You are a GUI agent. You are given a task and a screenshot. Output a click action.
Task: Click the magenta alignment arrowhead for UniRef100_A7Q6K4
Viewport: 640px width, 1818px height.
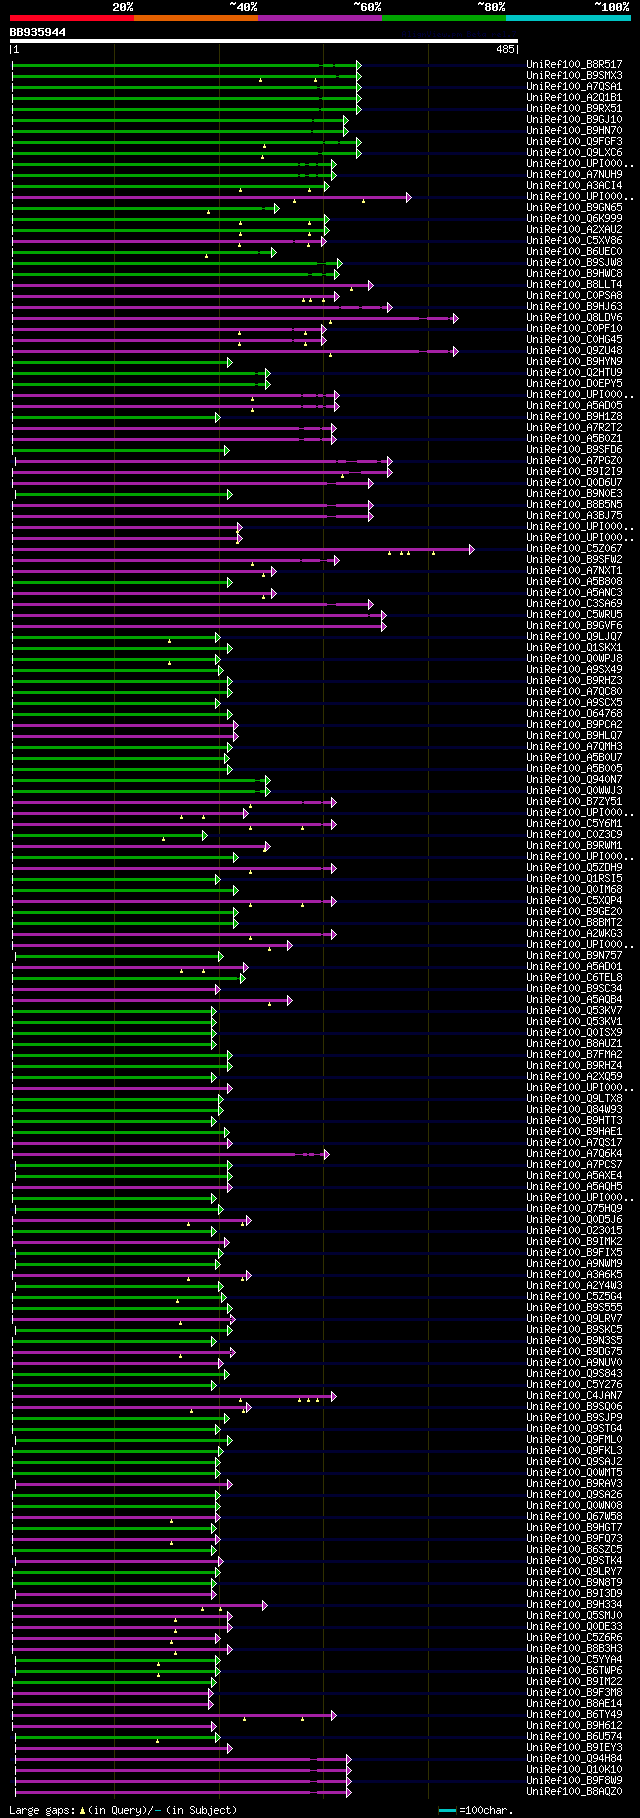click(326, 1154)
